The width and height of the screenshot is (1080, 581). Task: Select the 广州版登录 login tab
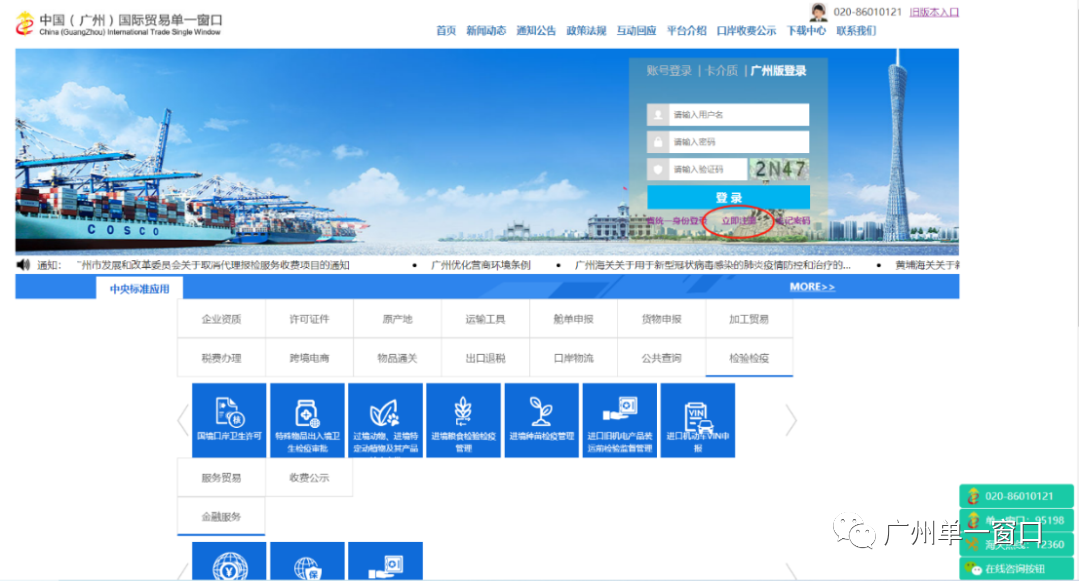778,70
